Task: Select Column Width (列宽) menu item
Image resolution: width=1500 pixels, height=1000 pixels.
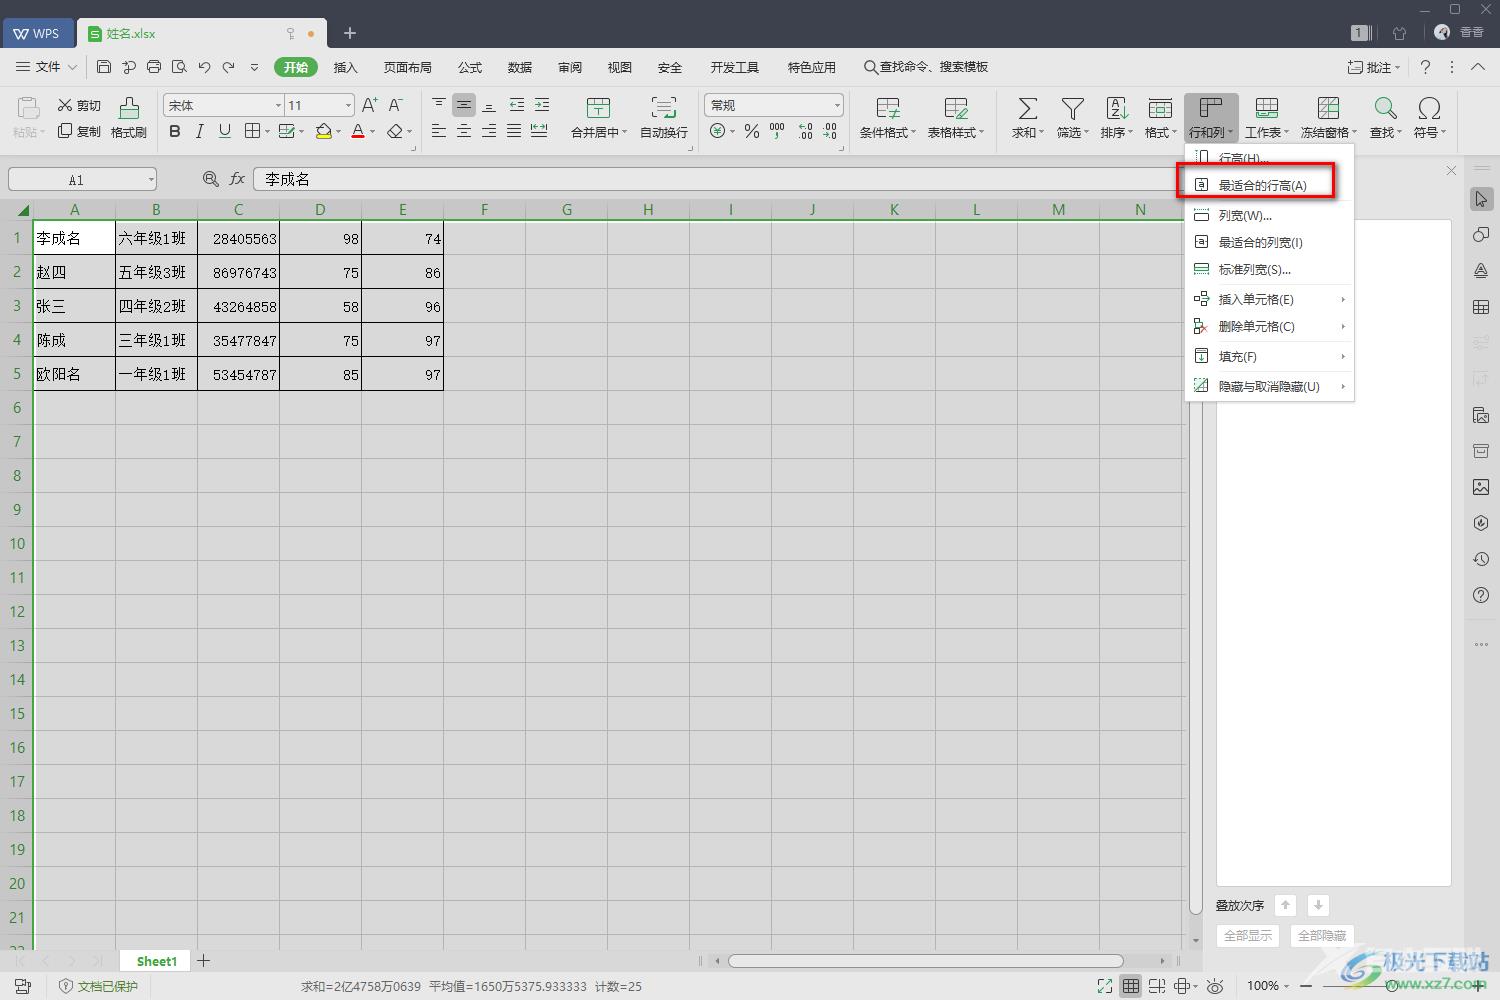Action: 1269,215
